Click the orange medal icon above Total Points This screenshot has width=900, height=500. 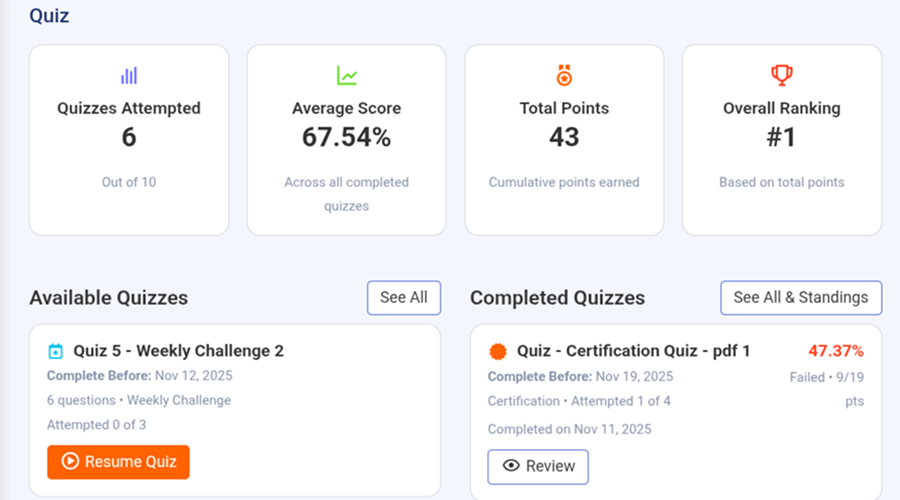[x=564, y=75]
